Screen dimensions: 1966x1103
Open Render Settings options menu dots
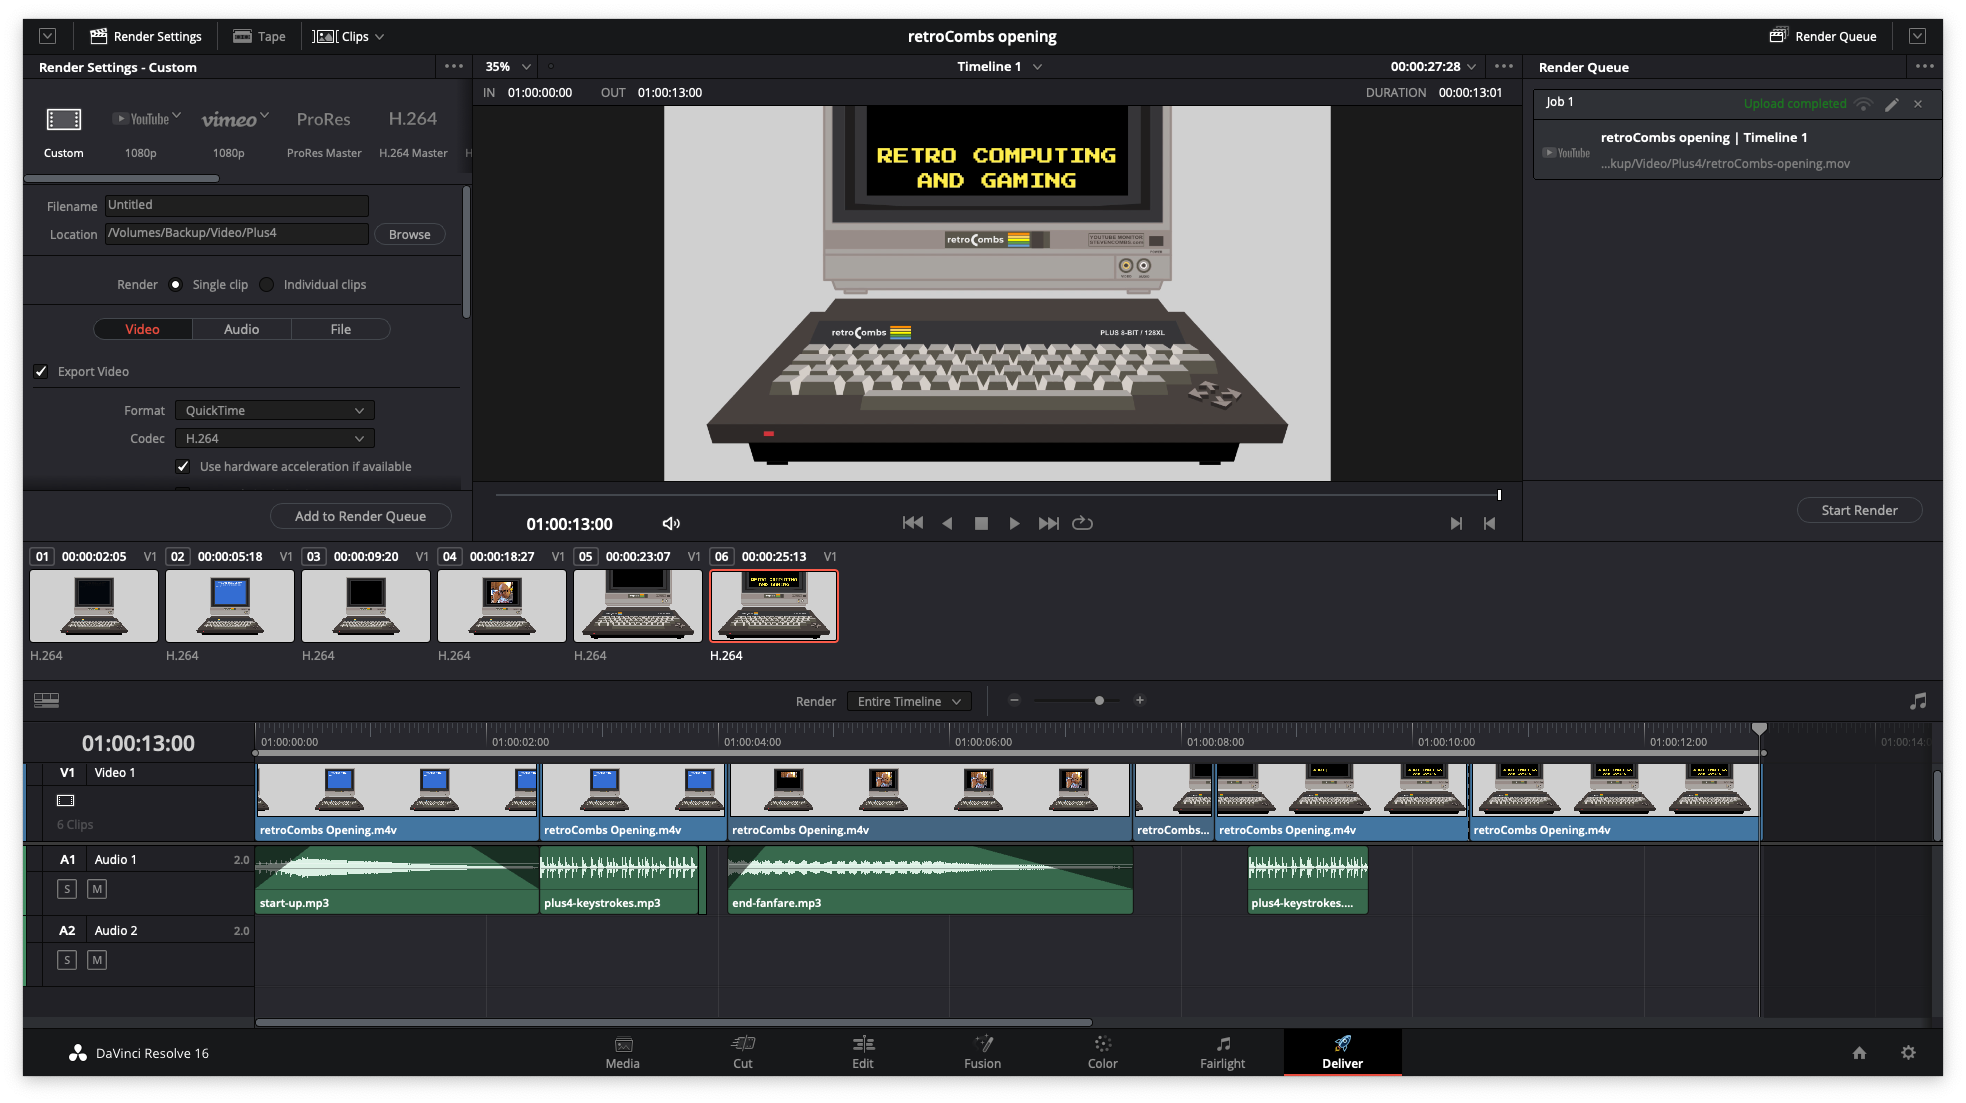453,66
